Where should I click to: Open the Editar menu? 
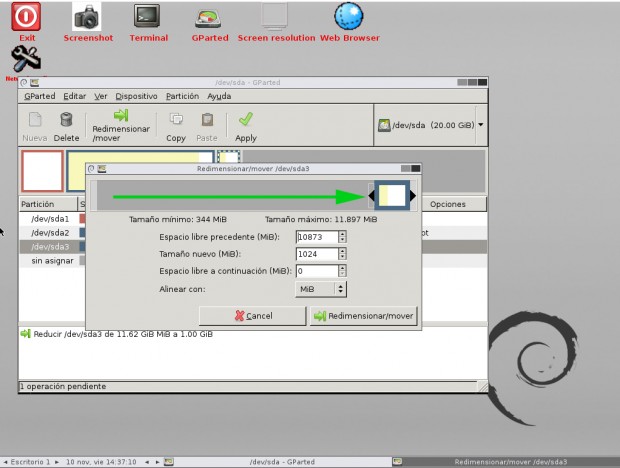74,96
